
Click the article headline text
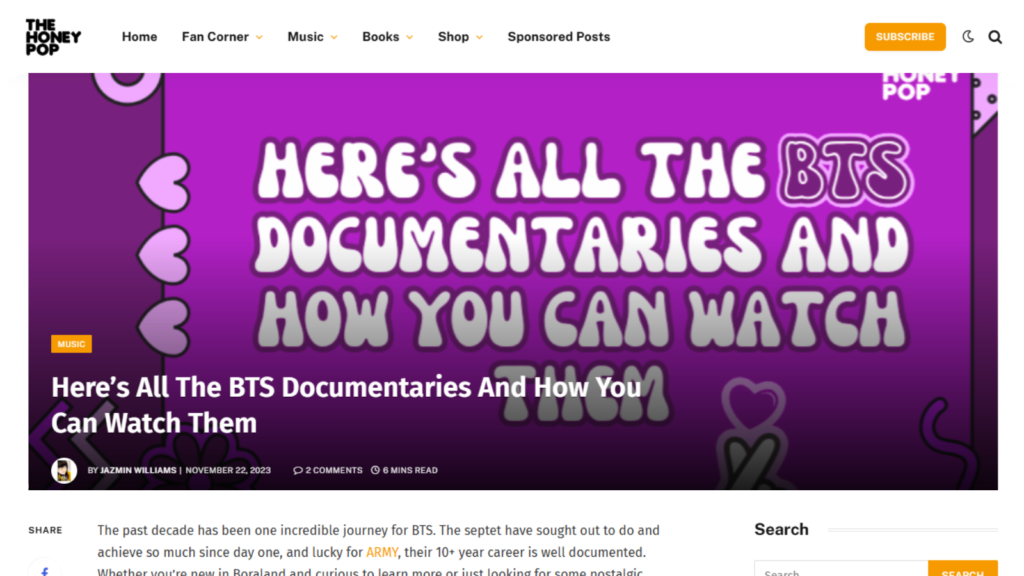(346, 405)
